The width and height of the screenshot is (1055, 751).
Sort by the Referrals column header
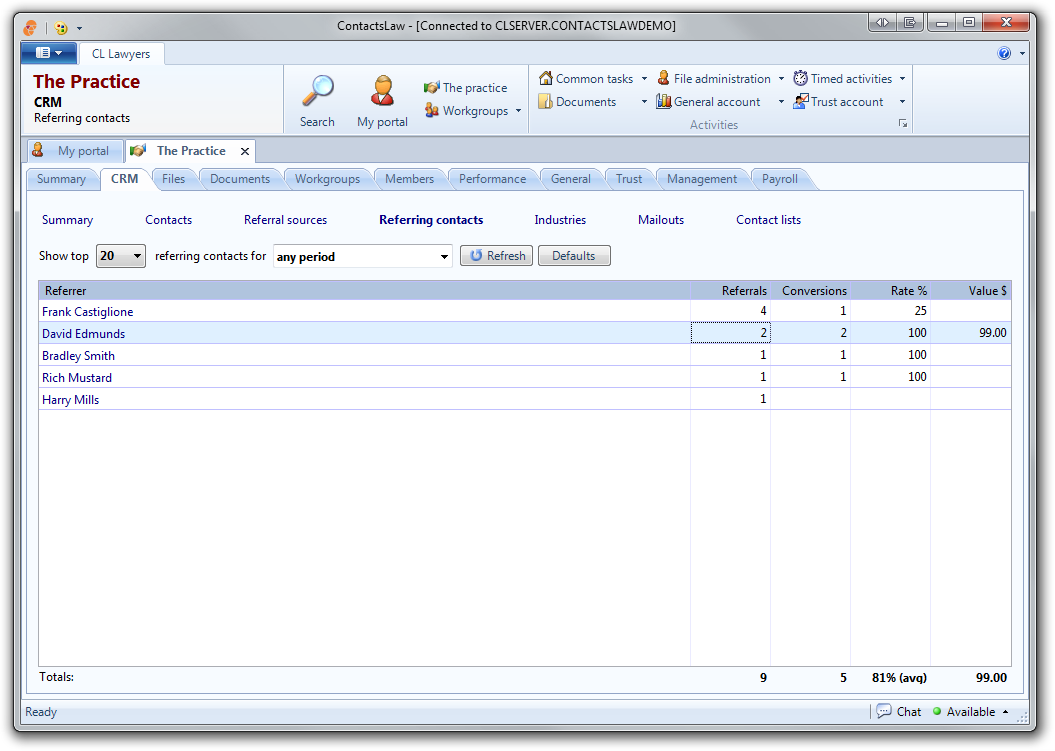click(730, 291)
